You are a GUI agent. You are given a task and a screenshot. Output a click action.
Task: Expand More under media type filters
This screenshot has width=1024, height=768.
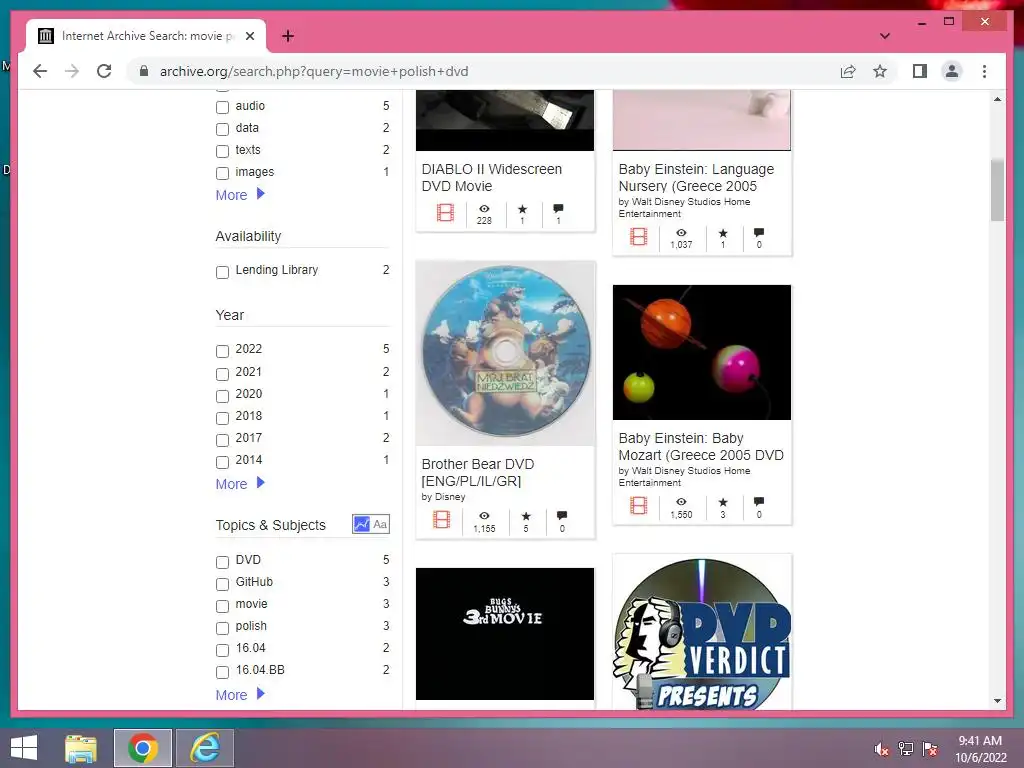click(x=240, y=195)
